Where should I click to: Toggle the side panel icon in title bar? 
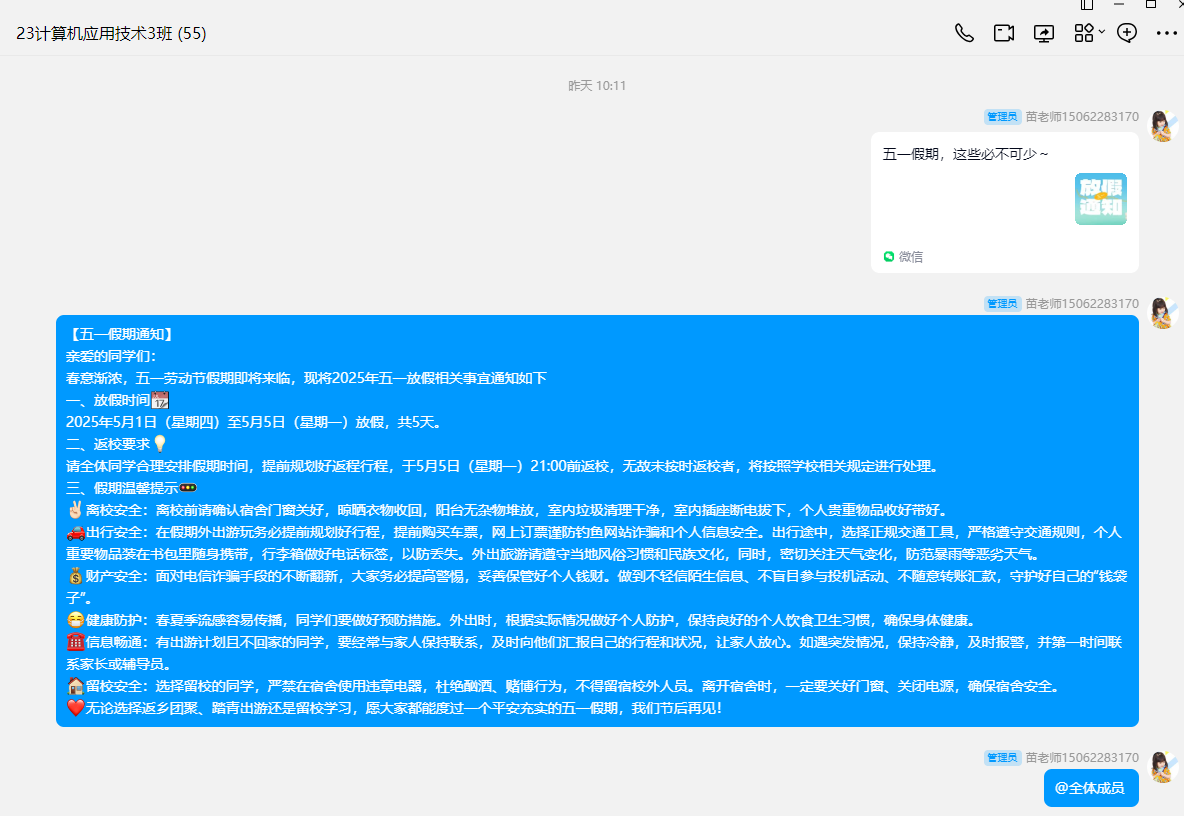click(1087, 5)
